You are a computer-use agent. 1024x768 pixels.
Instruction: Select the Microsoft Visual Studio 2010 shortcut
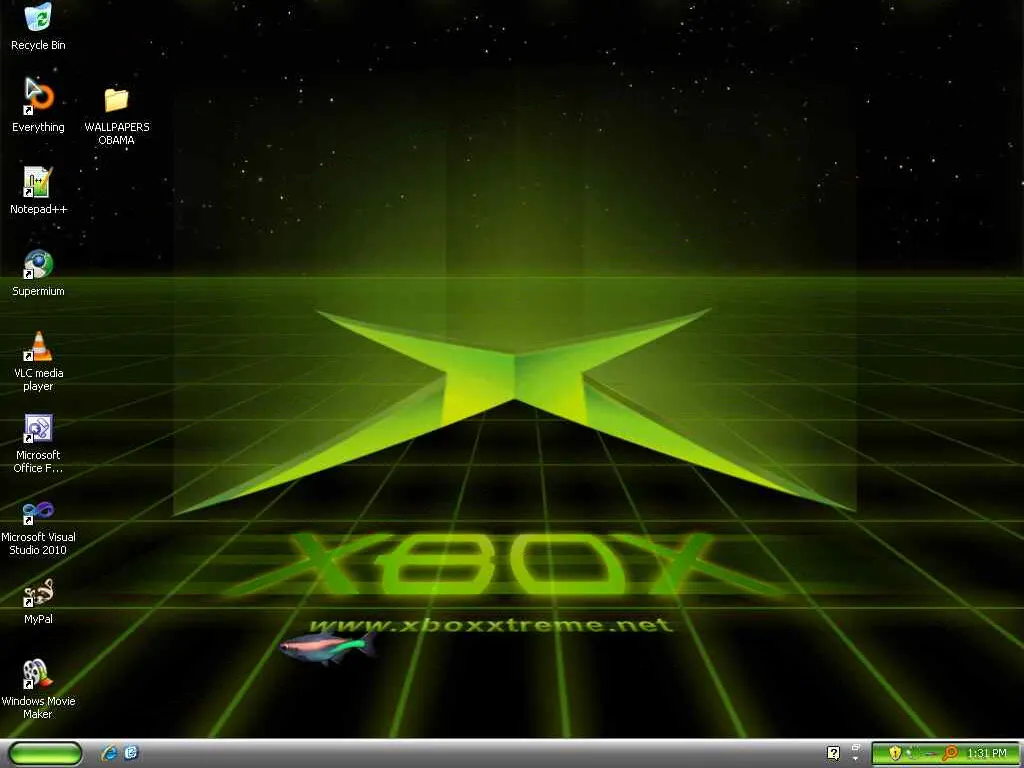38,526
